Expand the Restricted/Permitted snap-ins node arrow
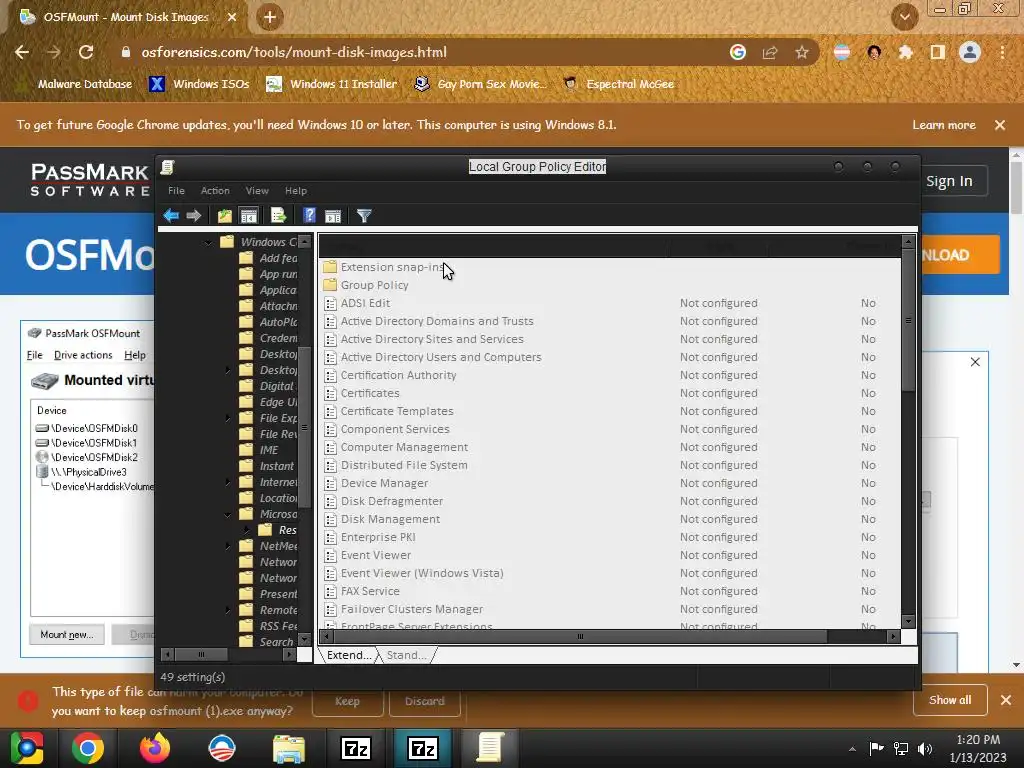The height and width of the screenshot is (768, 1024). [247, 530]
